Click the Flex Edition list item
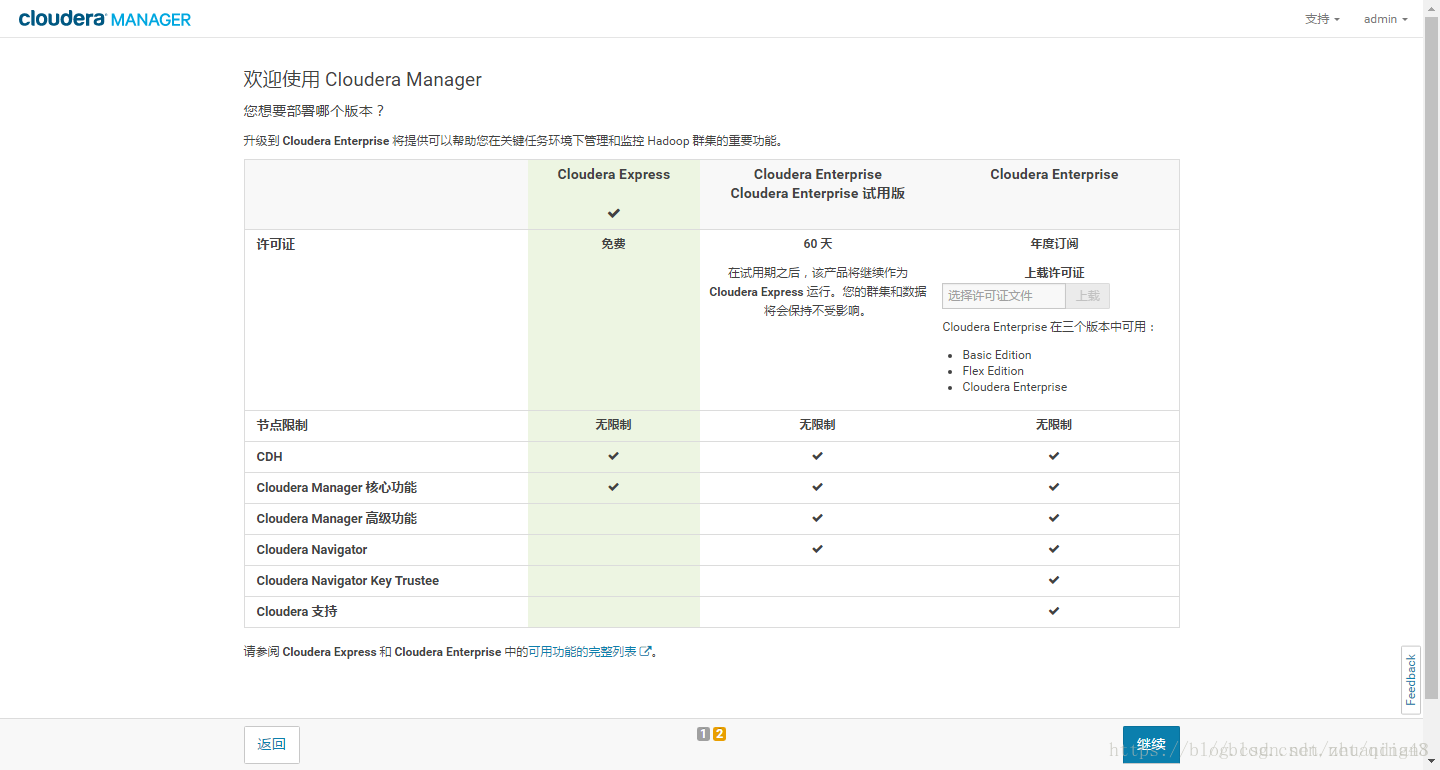 (993, 371)
